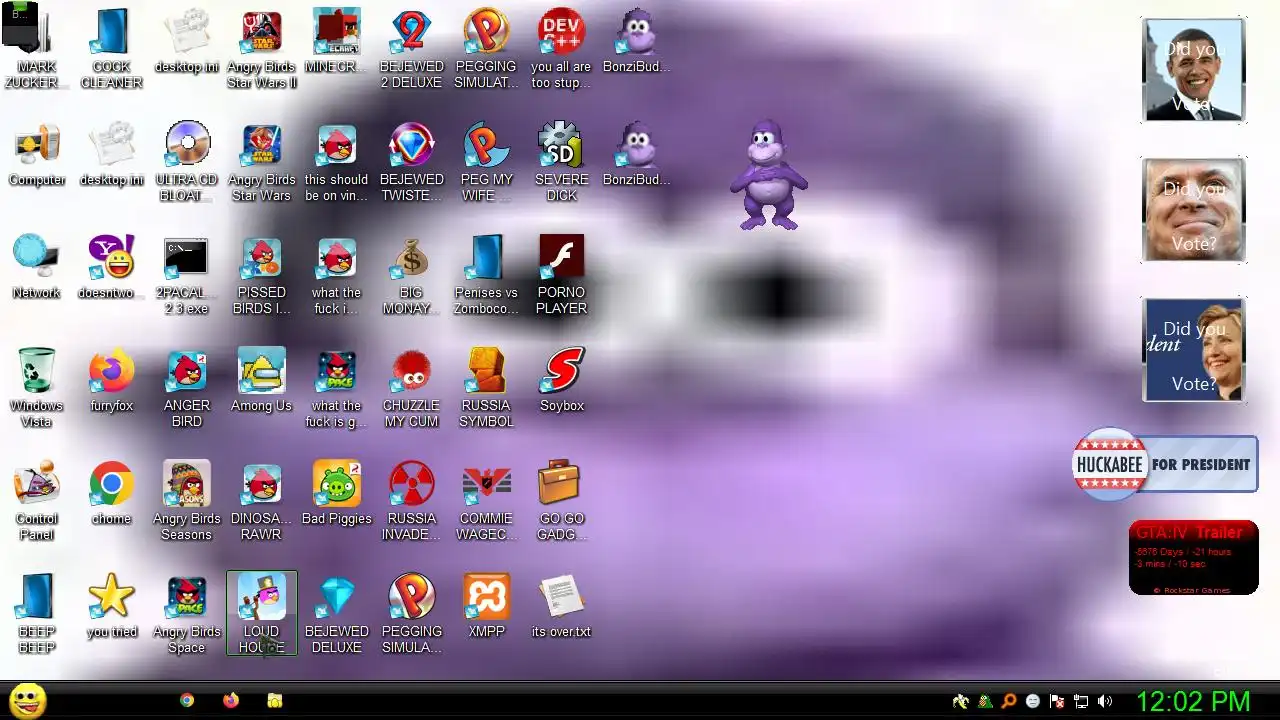Open the ULTRA CD BLOAT disc icon
Viewport: 1280px width, 720px height.
[187, 163]
